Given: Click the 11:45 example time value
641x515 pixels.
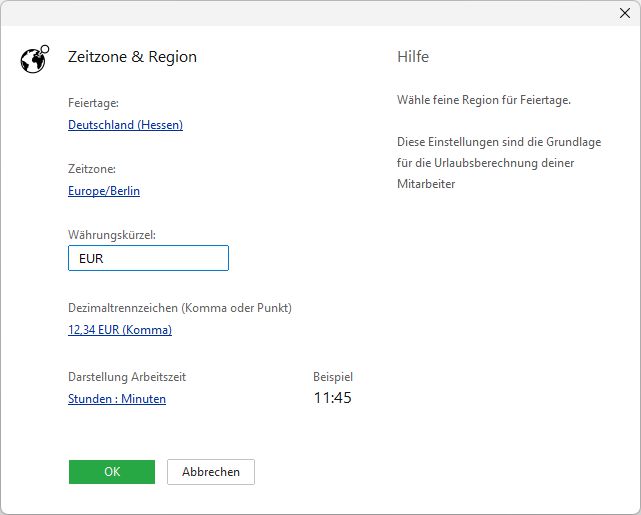Looking at the screenshot, I should click(x=333, y=398).
